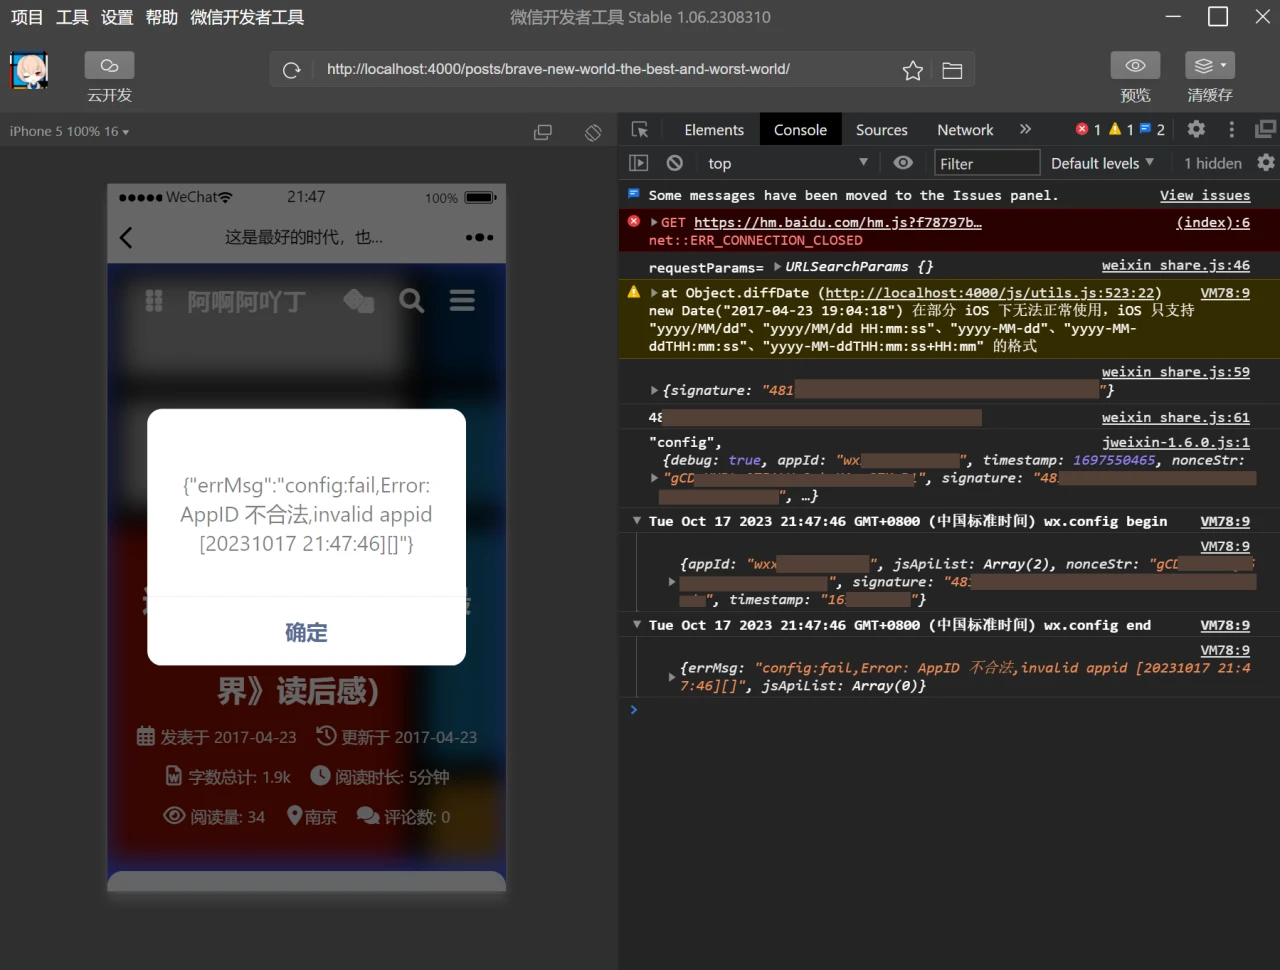Click the reload page icon in address bar
This screenshot has width=1280, height=970.
tap(292, 70)
